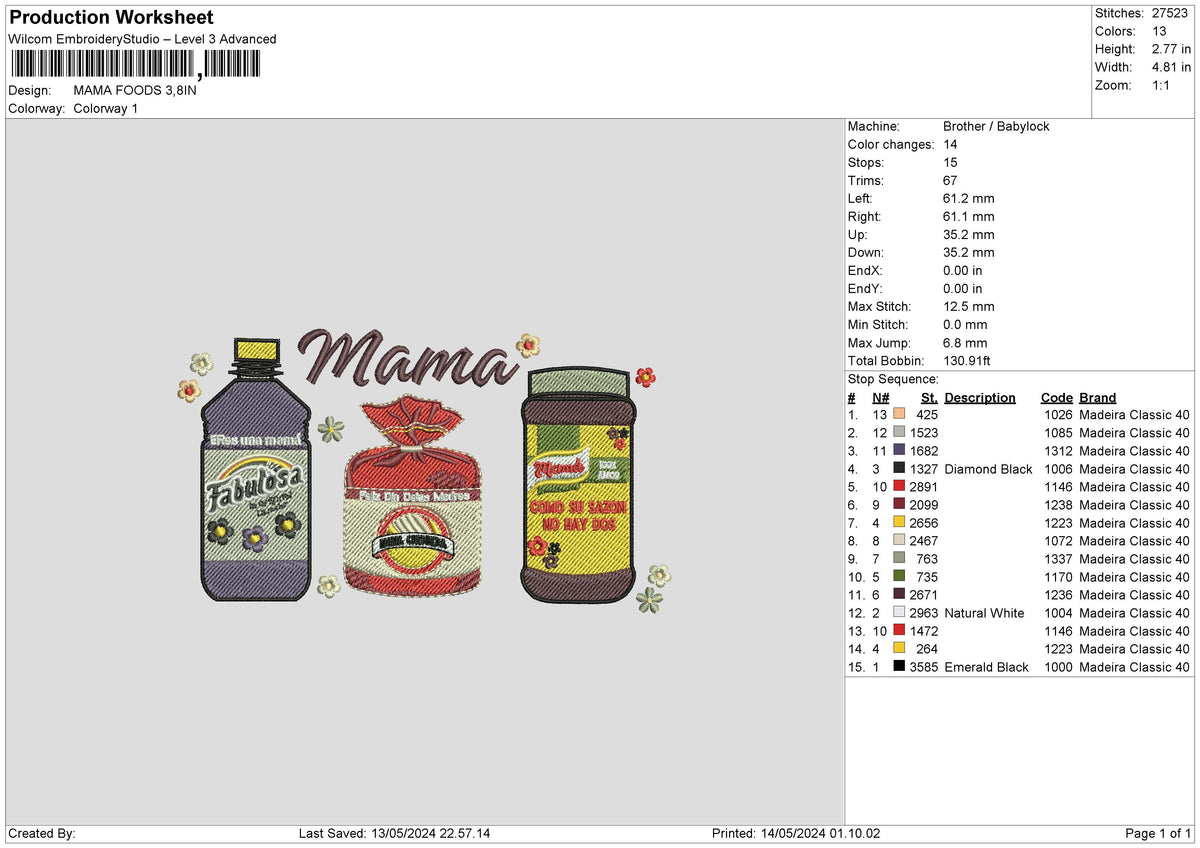1200x848 pixels.
Task: Click the peach color swatch for stop 1
Action: pos(899,414)
